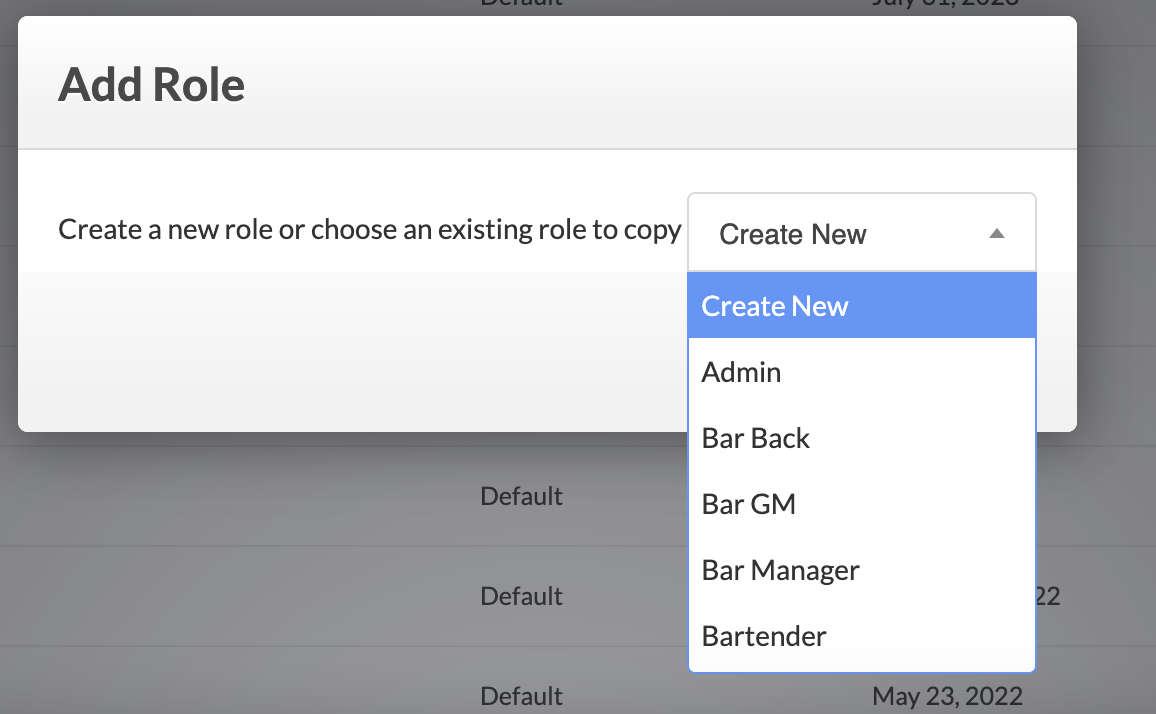
Task: Click the 'Create a new role' instruction text
Action: tap(369, 229)
